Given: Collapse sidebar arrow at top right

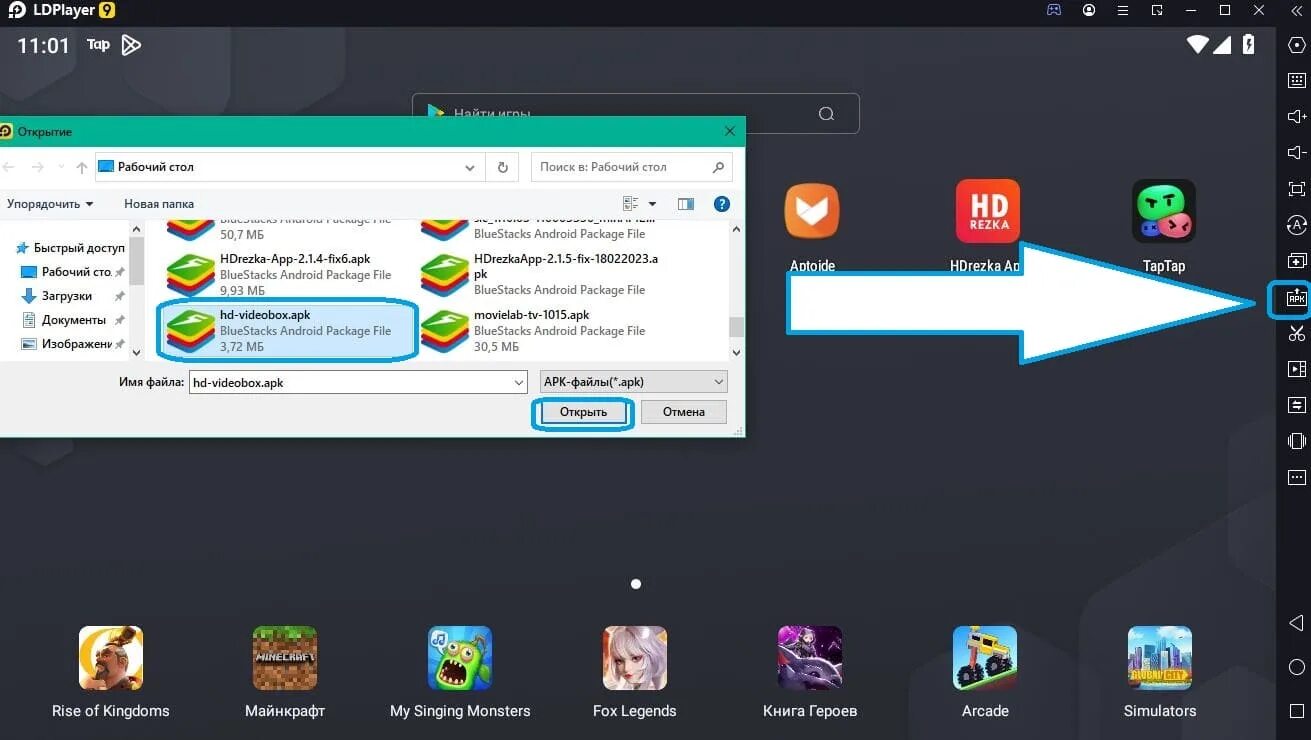Looking at the screenshot, I should pos(1296,10).
